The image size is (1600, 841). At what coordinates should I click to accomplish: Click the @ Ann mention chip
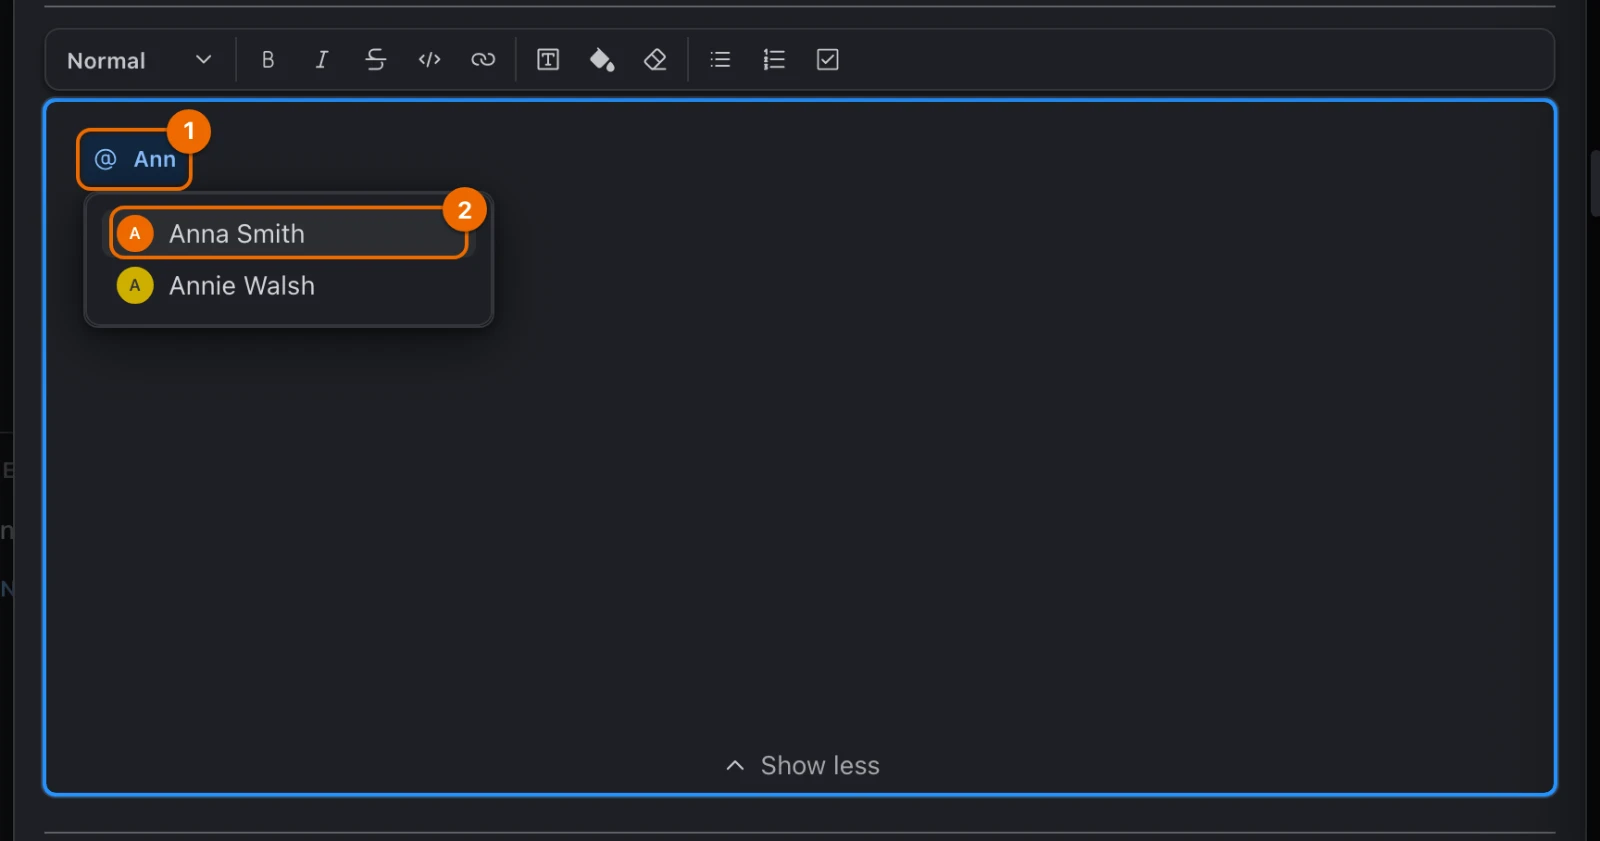(134, 159)
